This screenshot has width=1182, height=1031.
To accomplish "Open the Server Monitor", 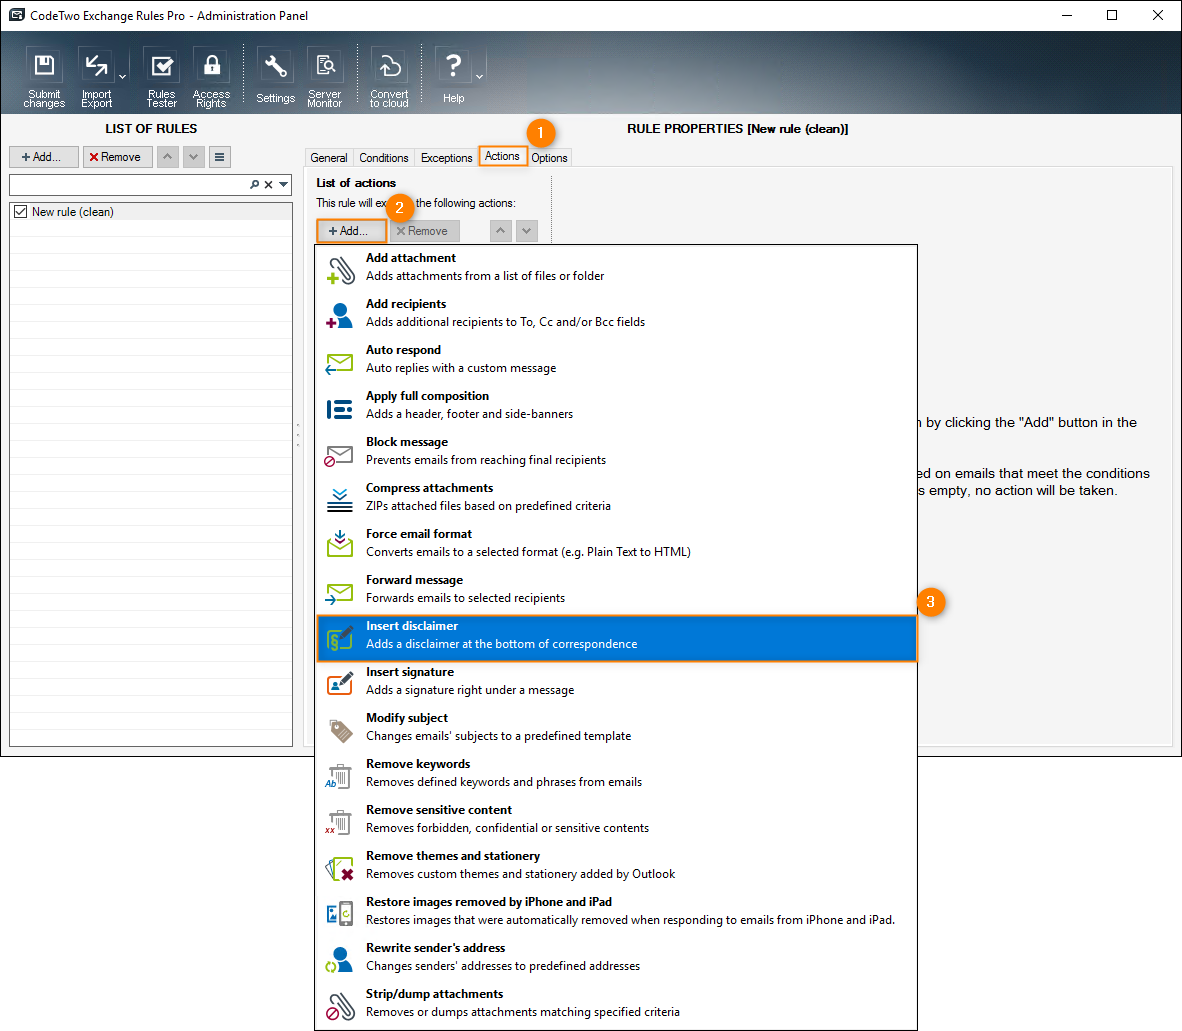I will (x=325, y=77).
